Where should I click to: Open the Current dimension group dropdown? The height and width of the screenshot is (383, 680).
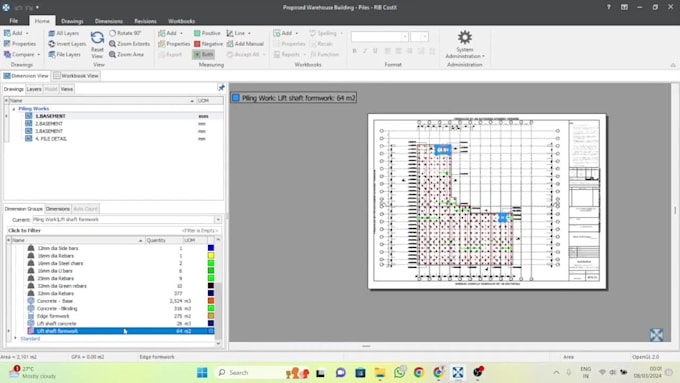coord(218,220)
